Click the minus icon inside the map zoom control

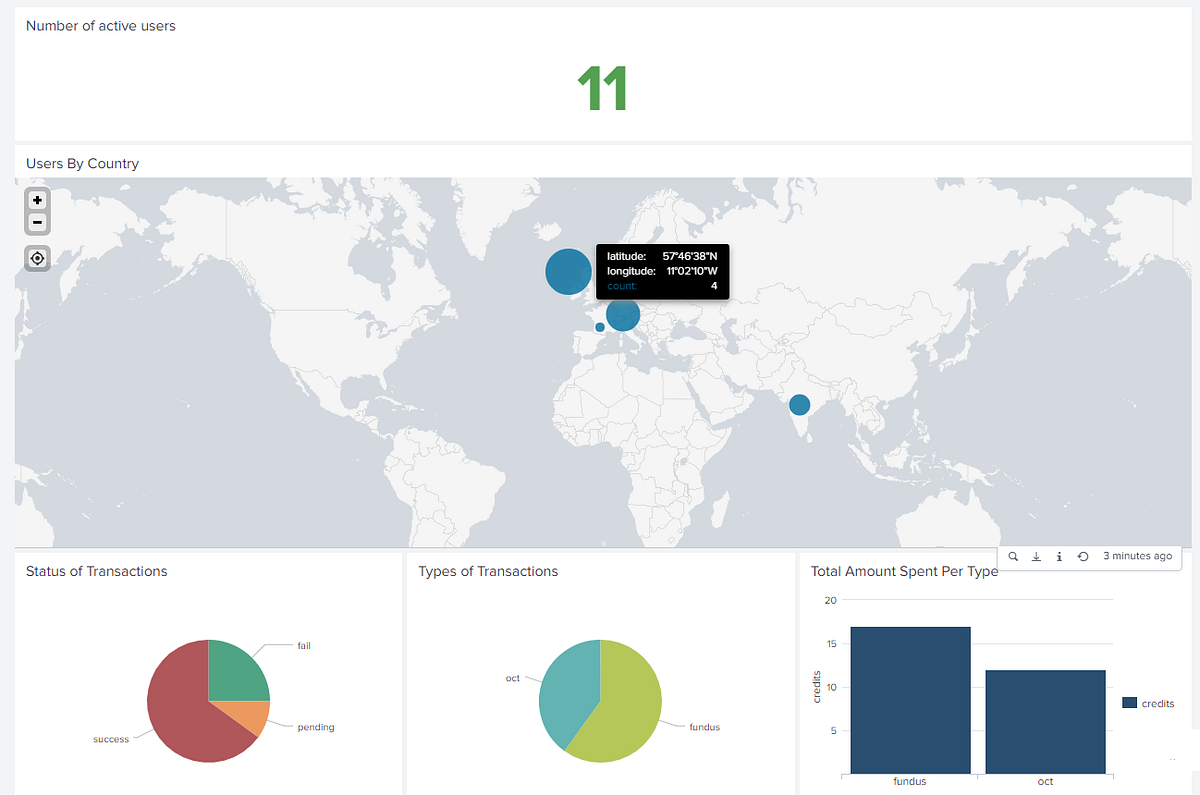[x=36, y=222]
